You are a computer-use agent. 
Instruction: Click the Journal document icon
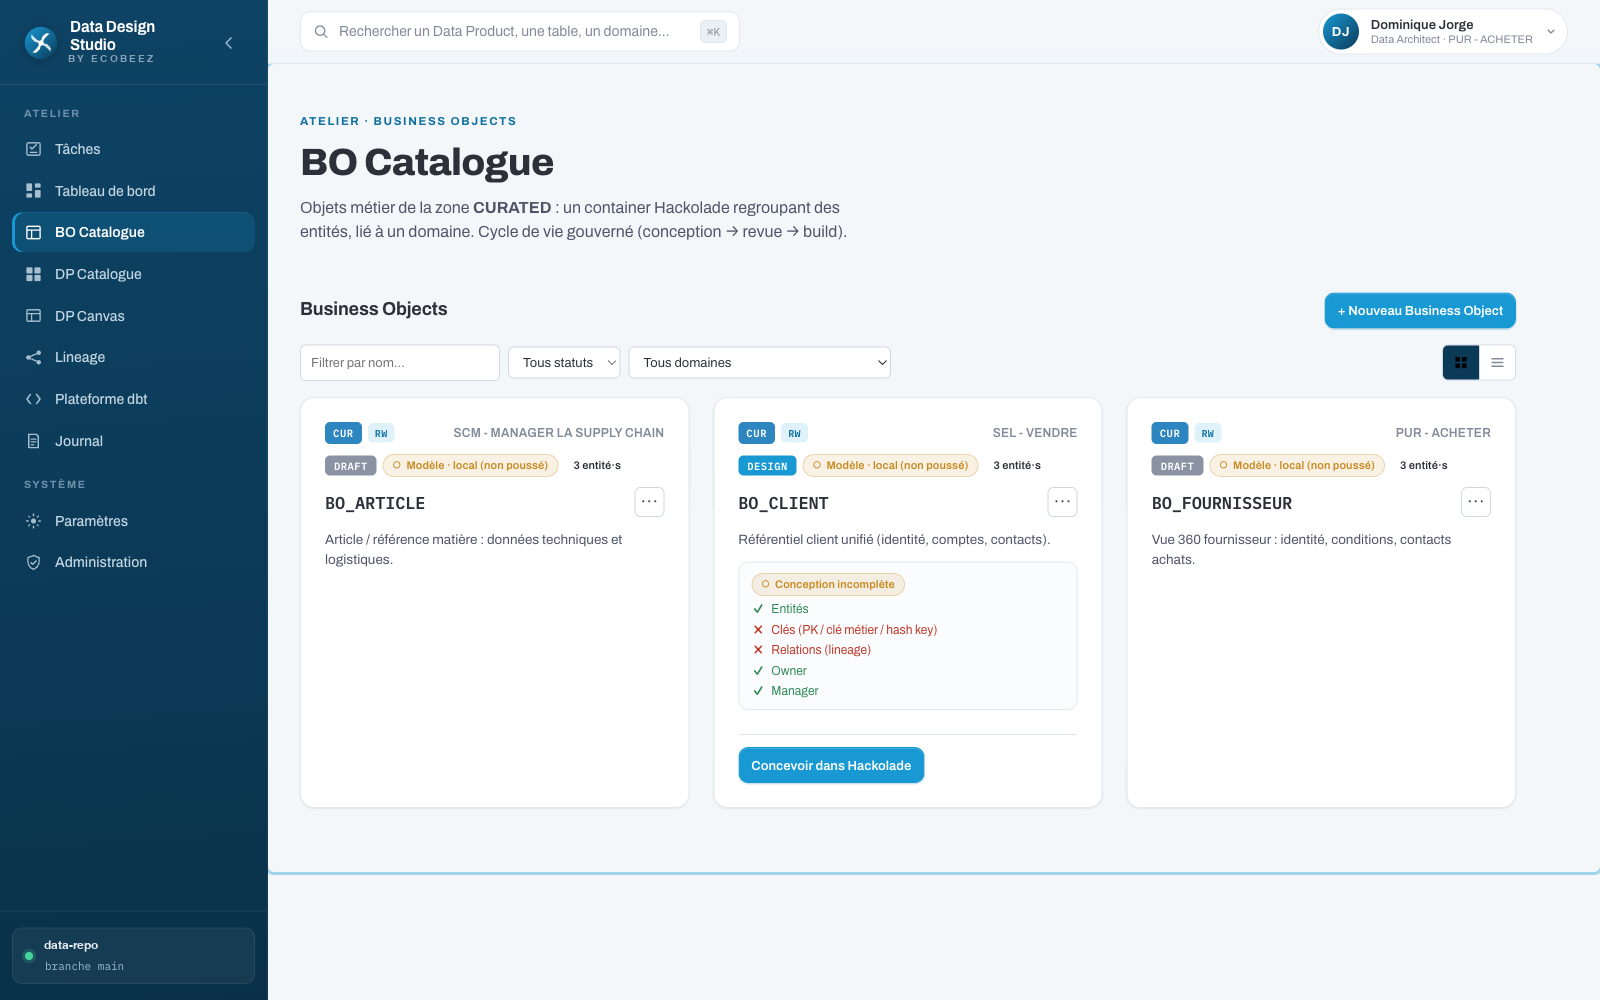pyautogui.click(x=33, y=441)
